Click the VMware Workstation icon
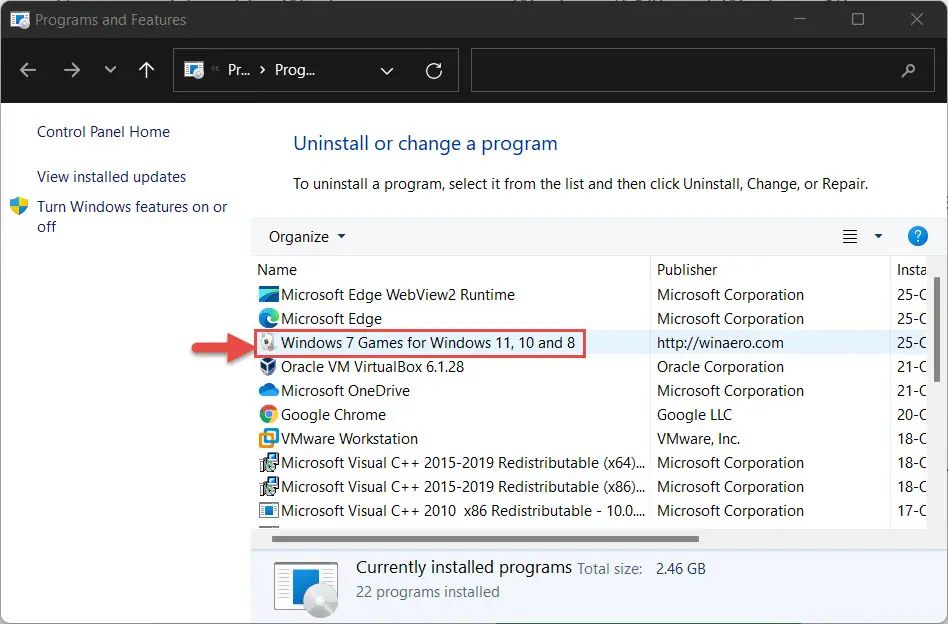The image size is (948, 624). tap(268, 438)
